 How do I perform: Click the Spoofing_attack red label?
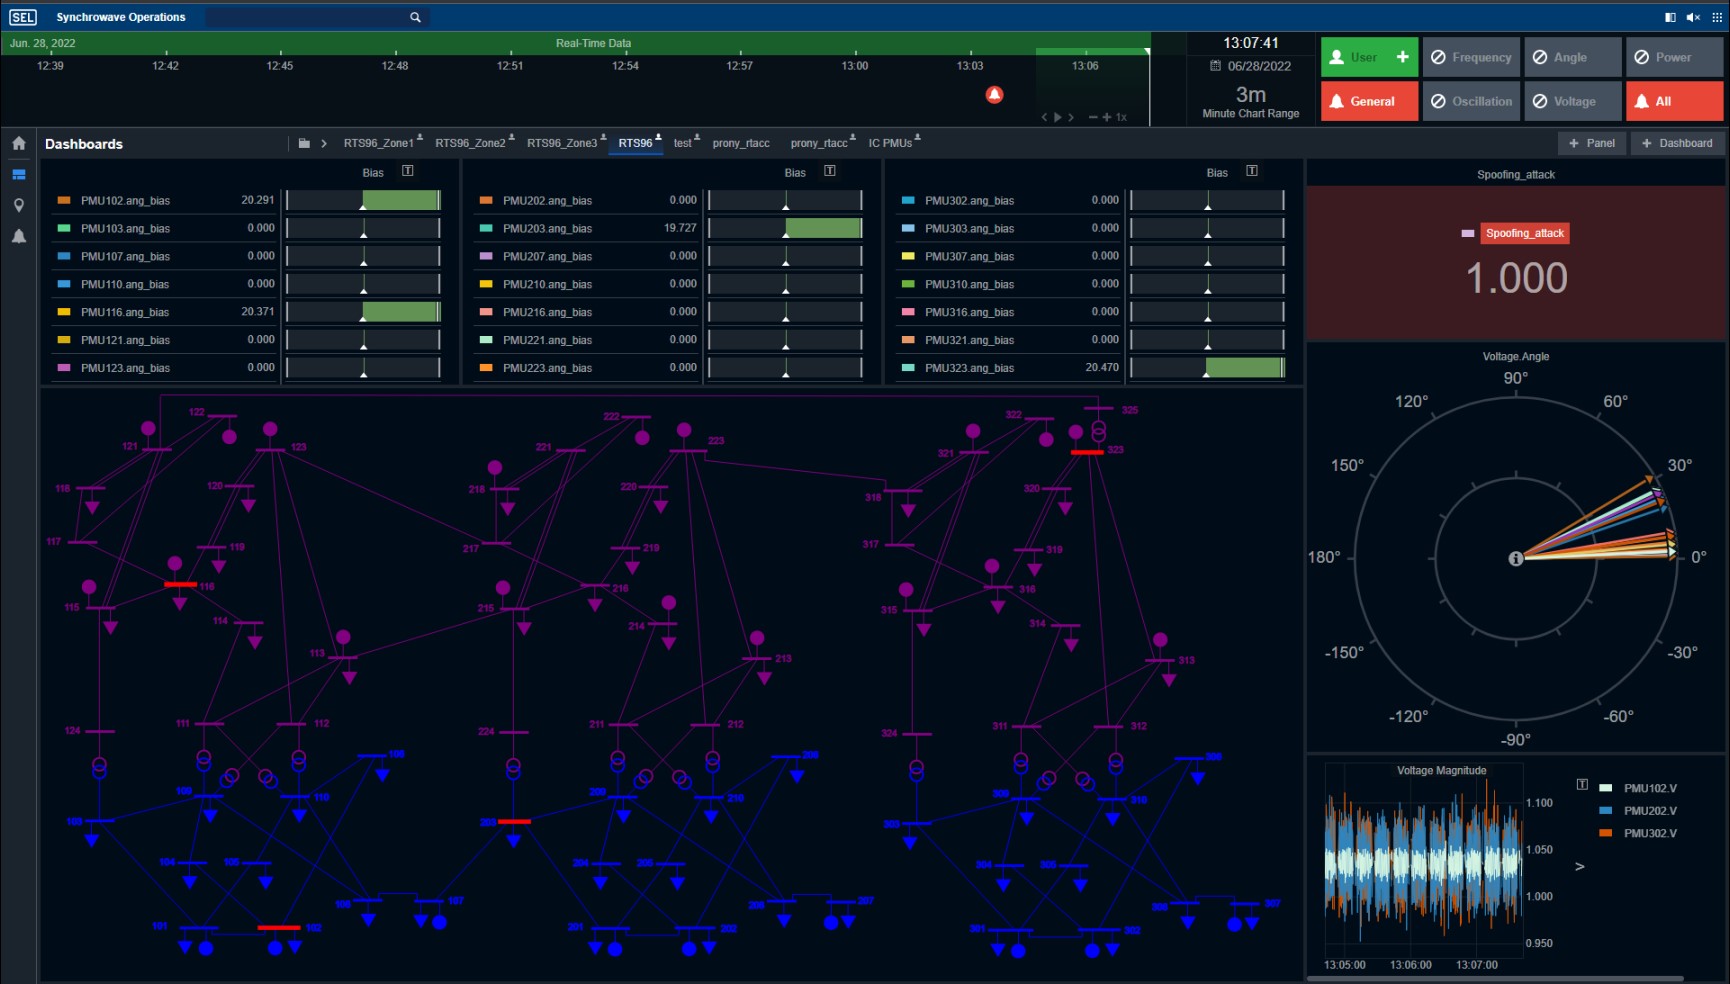[1524, 233]
